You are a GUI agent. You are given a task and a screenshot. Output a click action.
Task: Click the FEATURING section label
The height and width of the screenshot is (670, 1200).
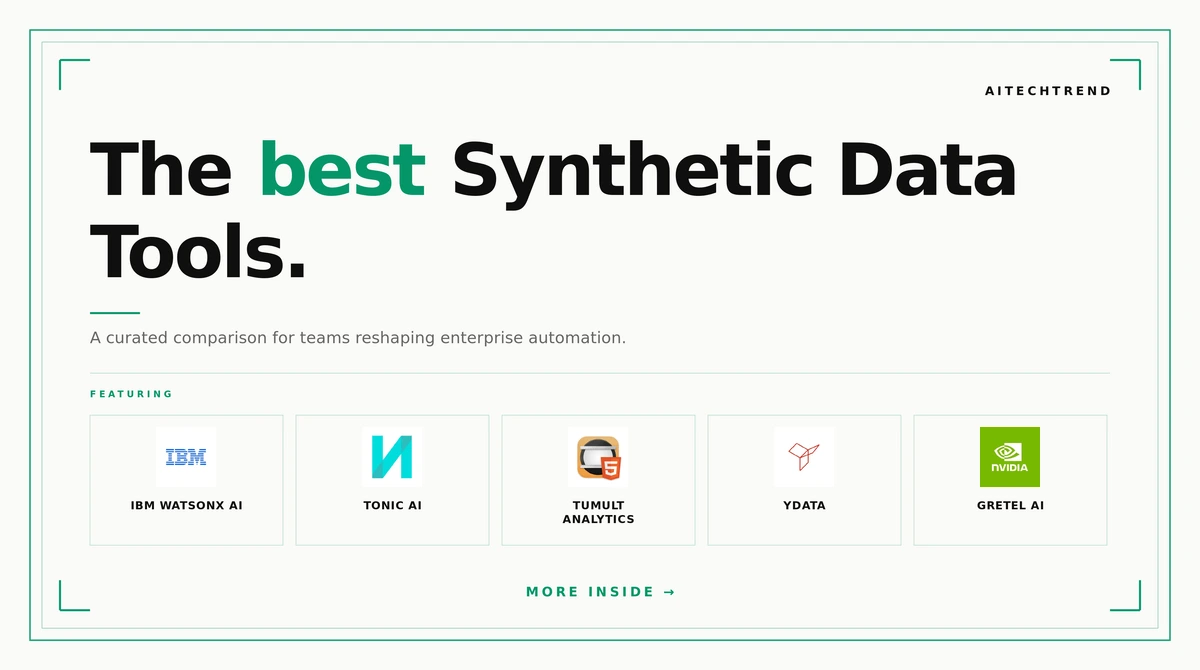click(131, 394)
